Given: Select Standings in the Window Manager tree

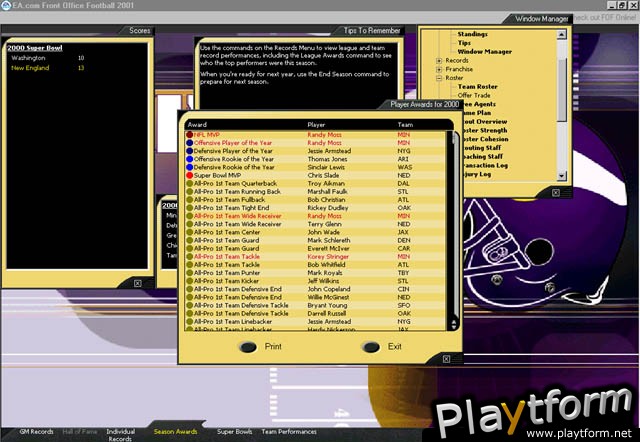Looking at the screenshot, I should pos(473,34).
